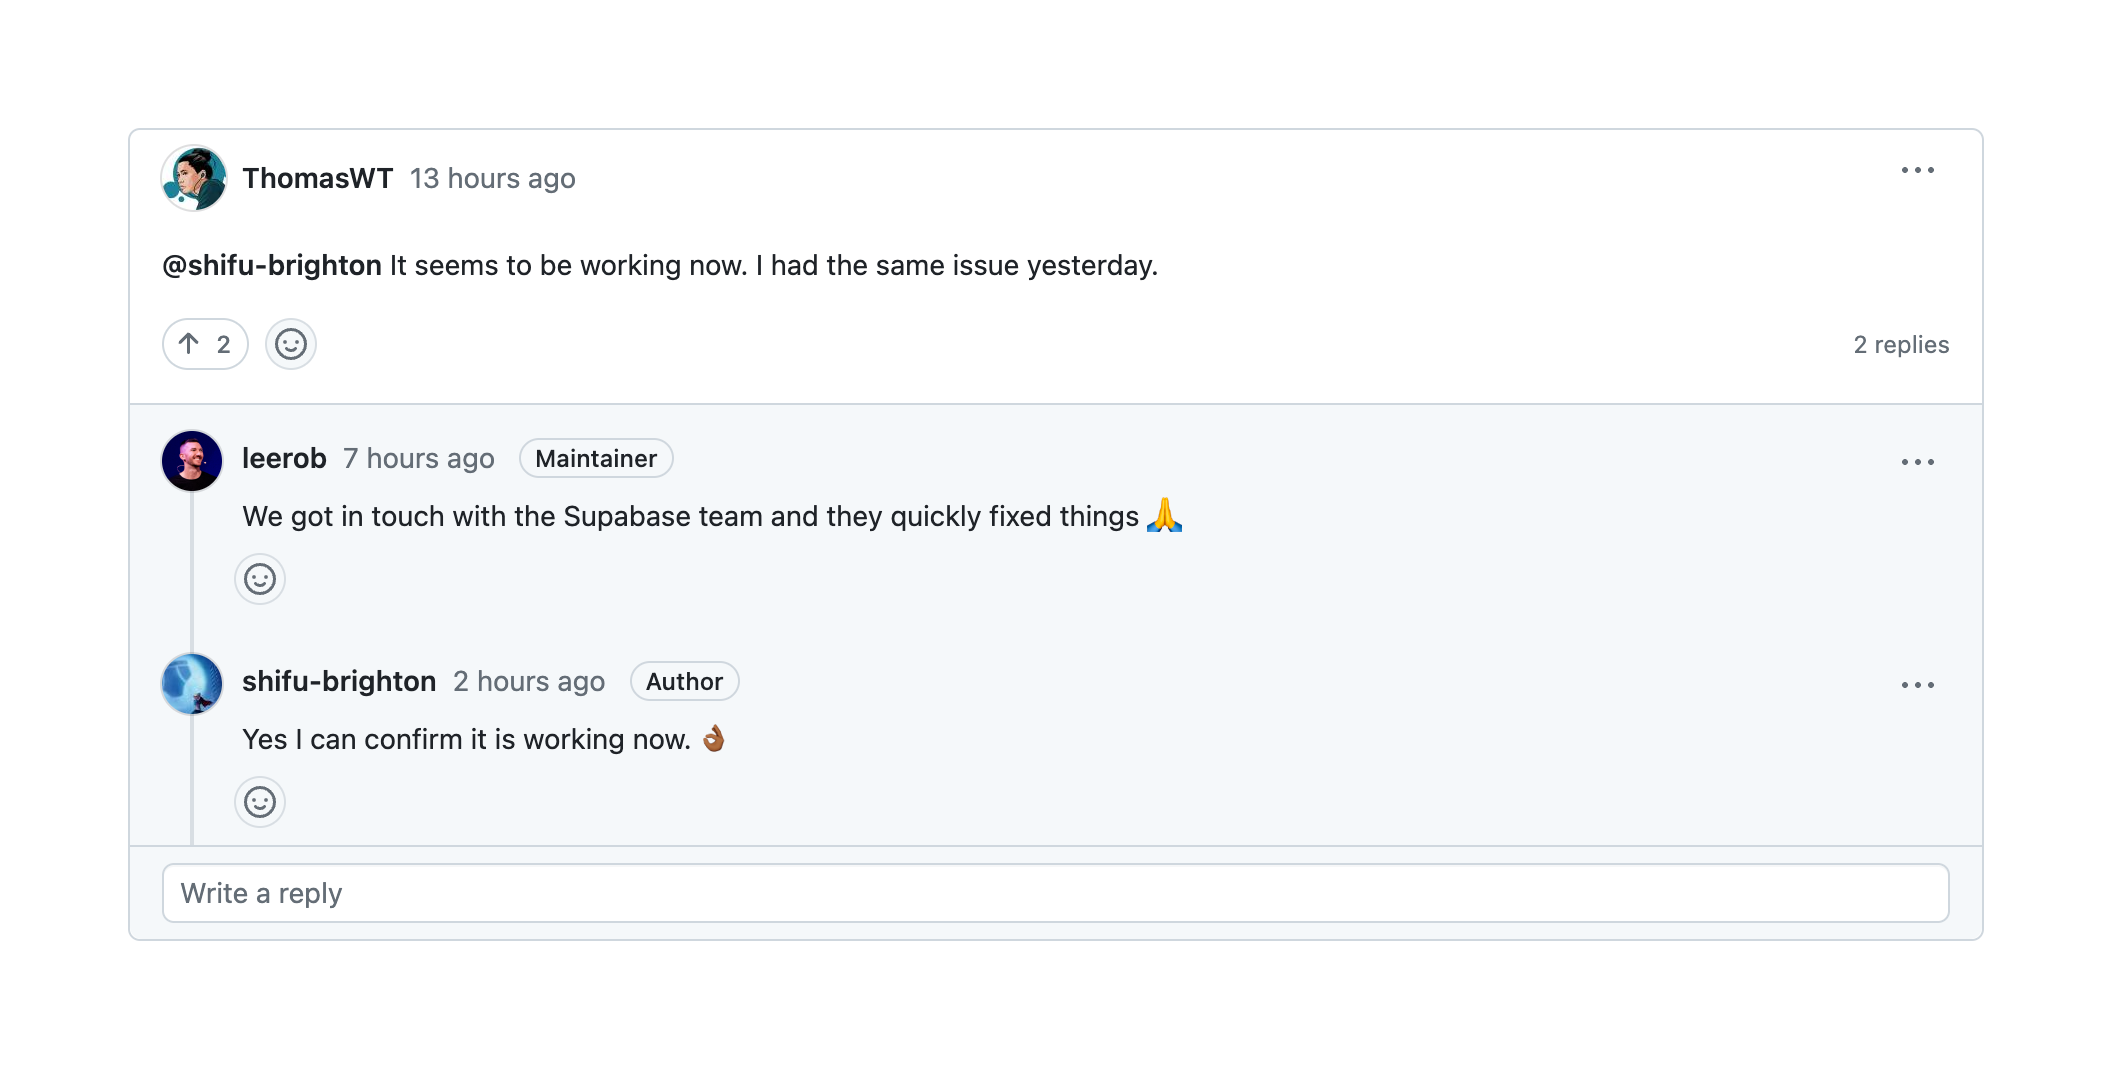Image resolution: width=2112 pixels, height=1069 pixels.
Task: Click ThomasWT's profile avatar
Action: tap(194, 179)
